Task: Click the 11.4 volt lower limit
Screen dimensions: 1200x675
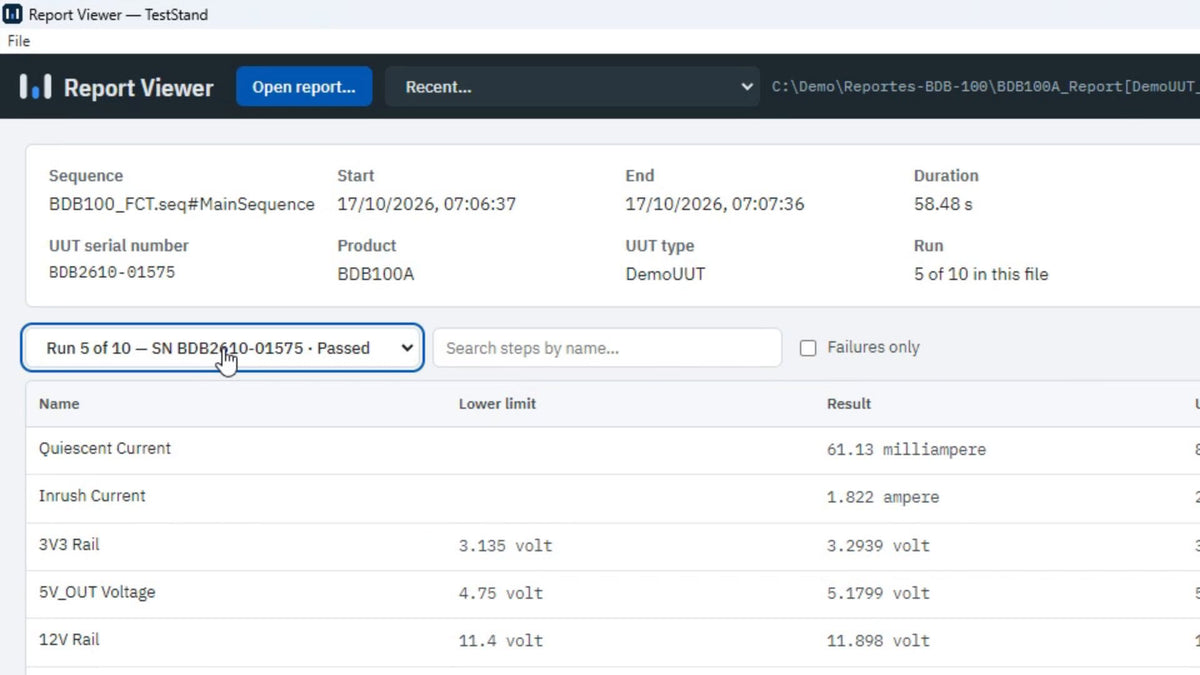Action: tap(501, 641)
